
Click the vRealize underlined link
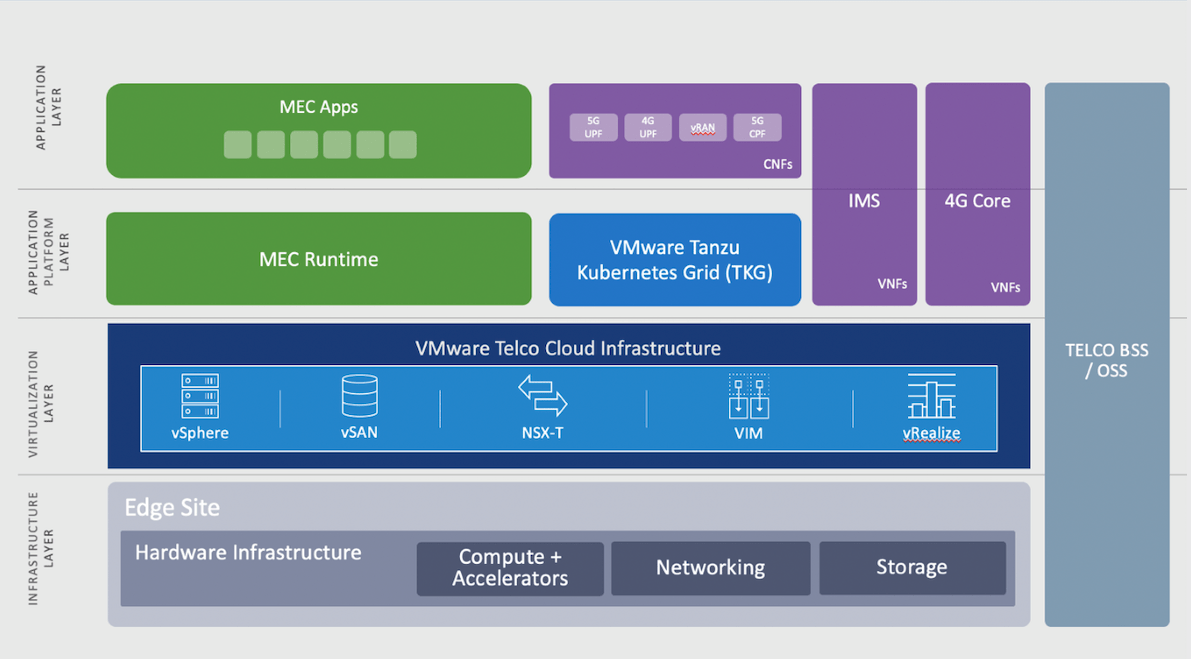point(931,433)
